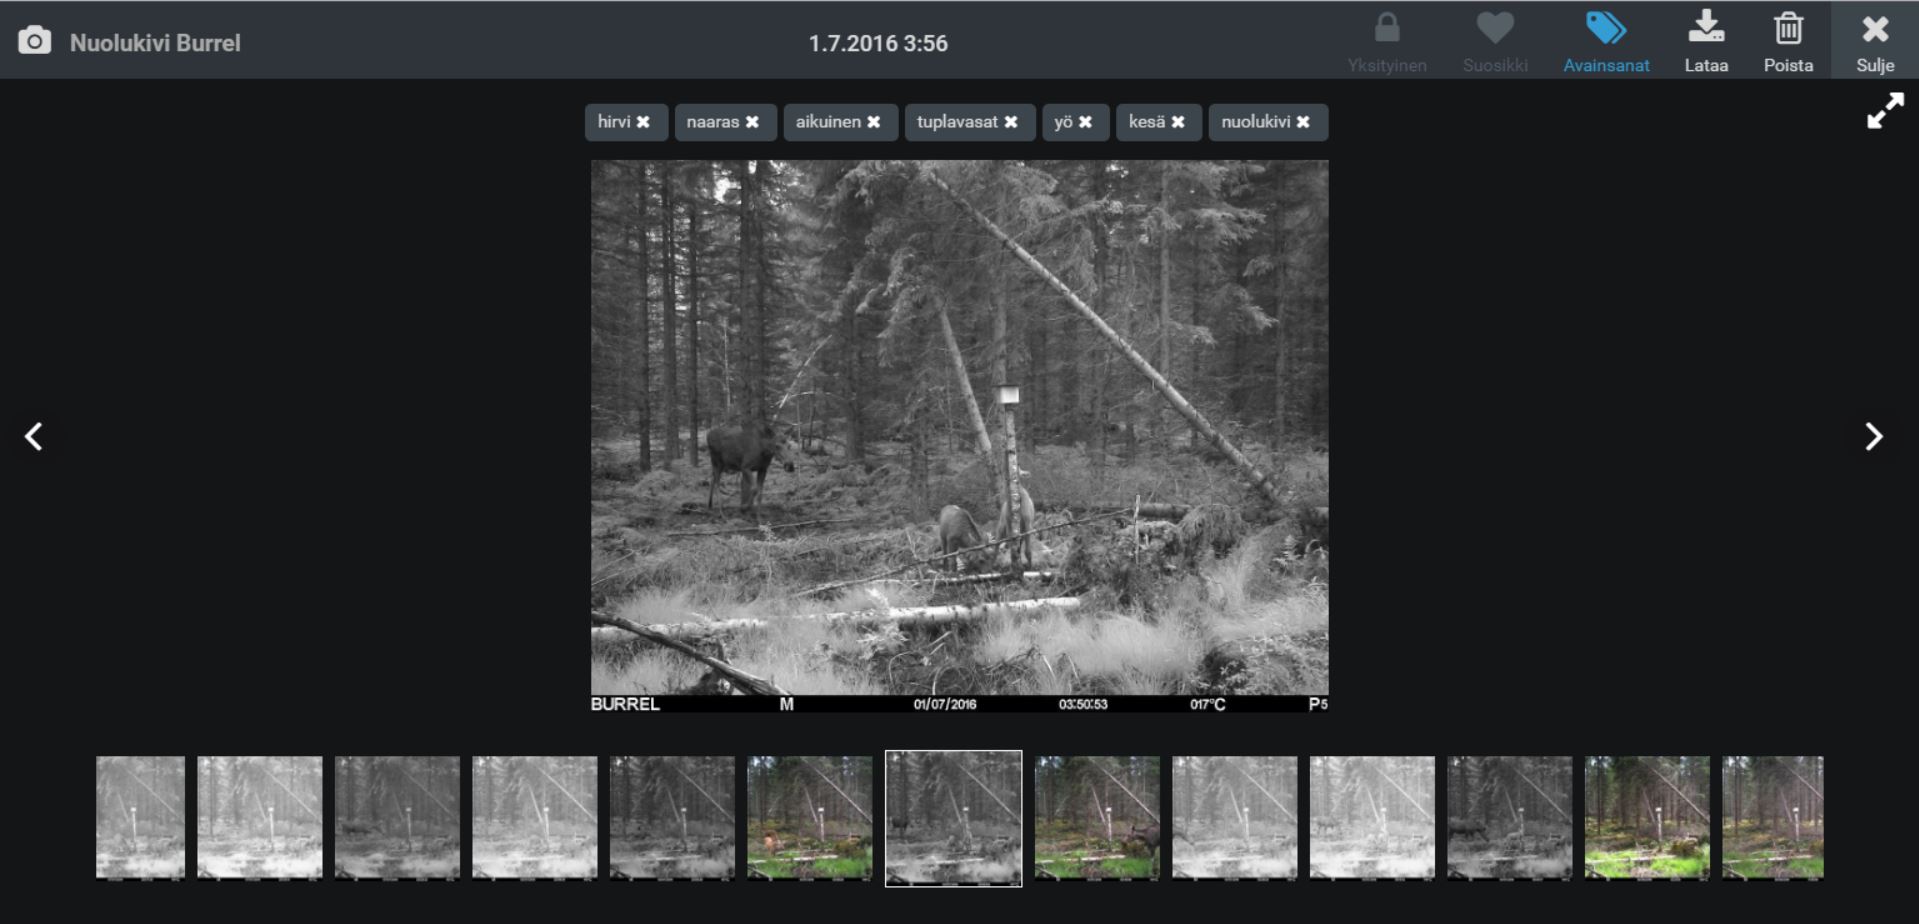Open the second grayscale thumbnail

click(x=260, y=817)
